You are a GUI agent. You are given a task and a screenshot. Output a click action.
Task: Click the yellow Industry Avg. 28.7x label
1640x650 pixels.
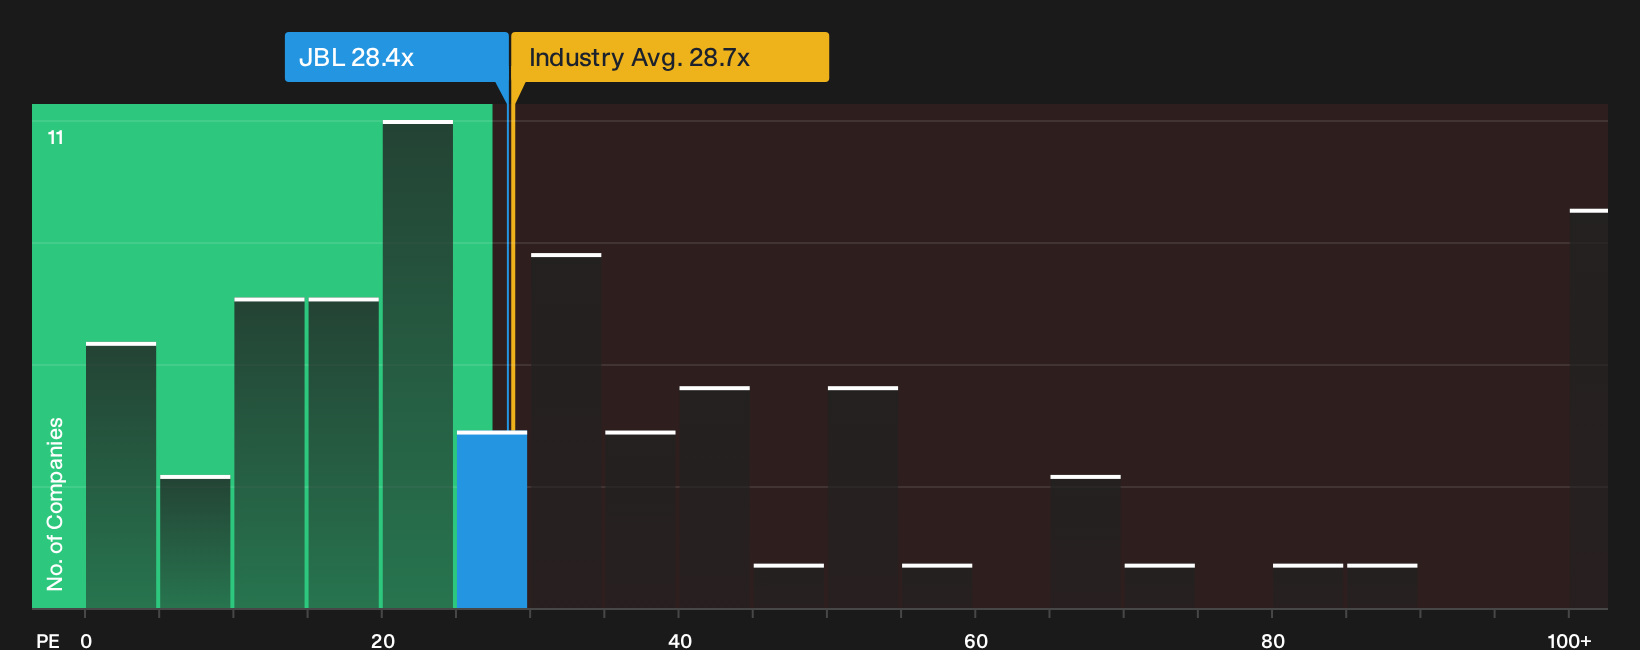[670, 57]
